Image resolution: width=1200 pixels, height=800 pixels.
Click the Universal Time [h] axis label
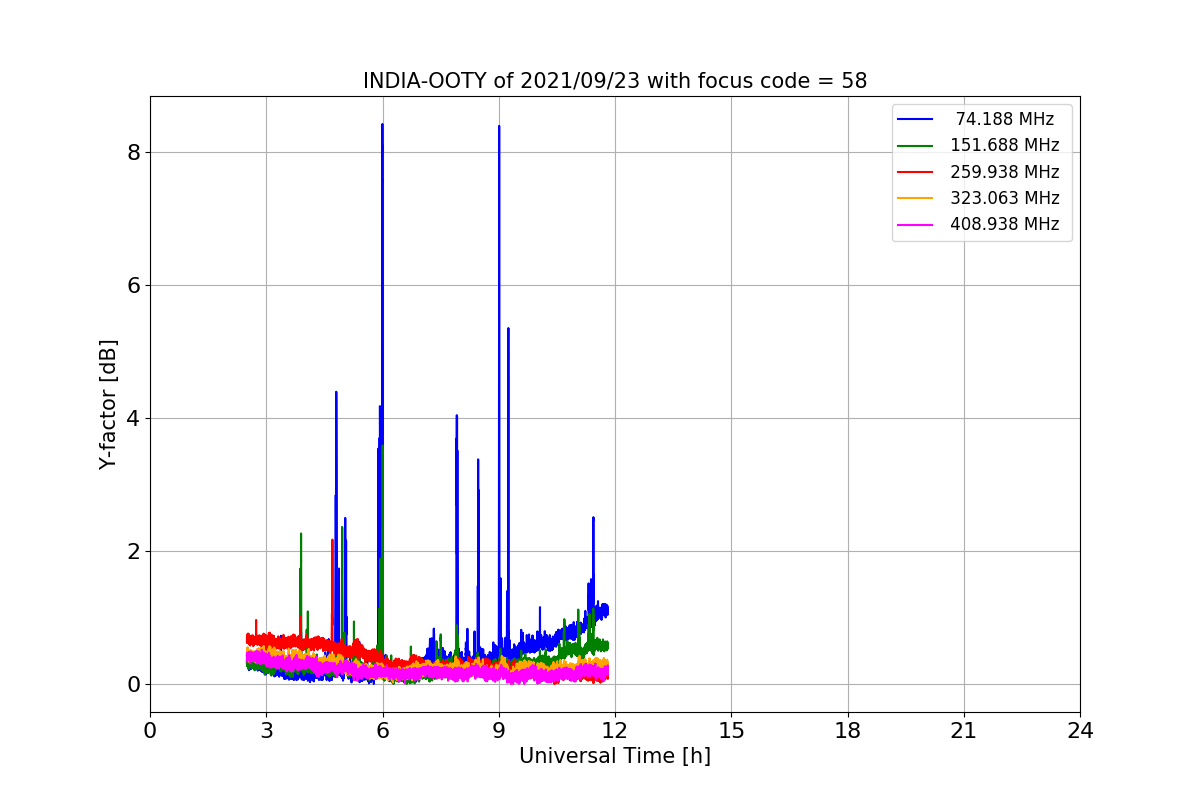(615, 756)
